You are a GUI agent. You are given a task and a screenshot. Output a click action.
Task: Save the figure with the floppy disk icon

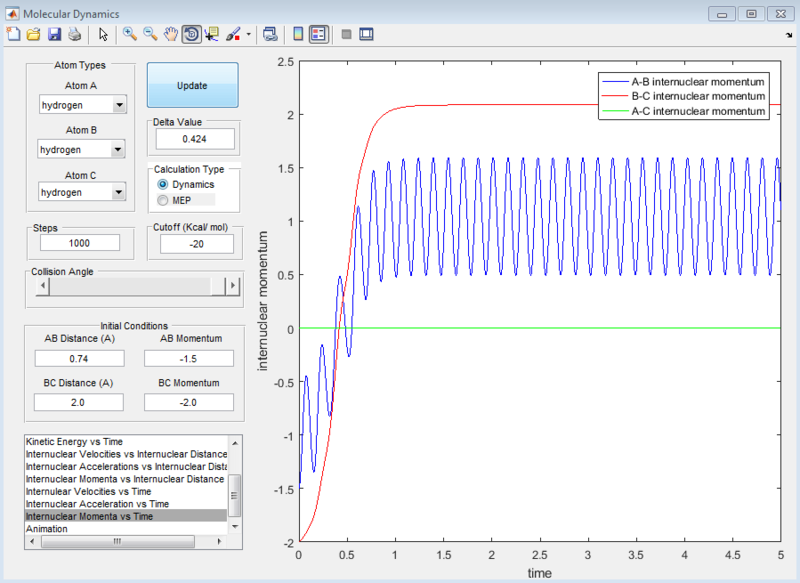[x=54, y=34]
